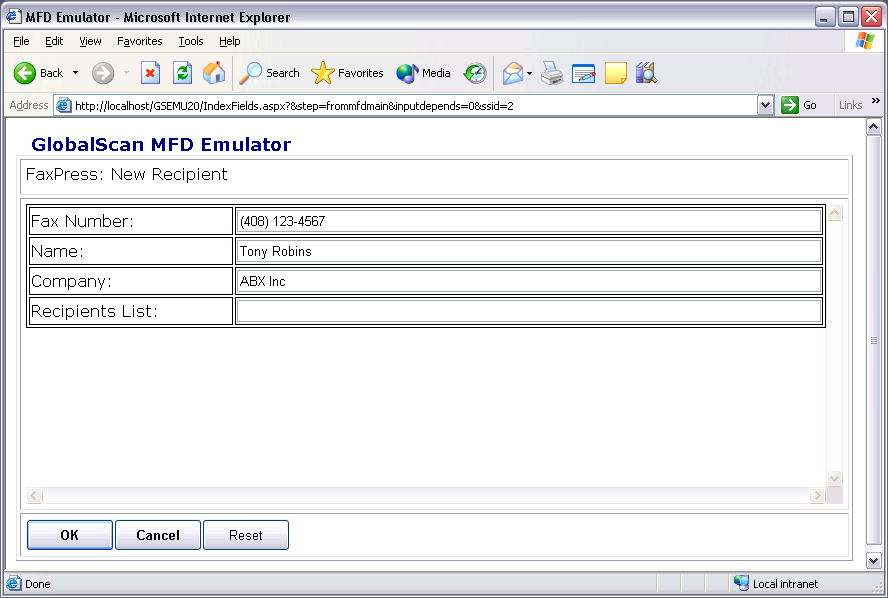
Task: Click the Internet Explorer title bar icon
Action: tap(14, 16)
